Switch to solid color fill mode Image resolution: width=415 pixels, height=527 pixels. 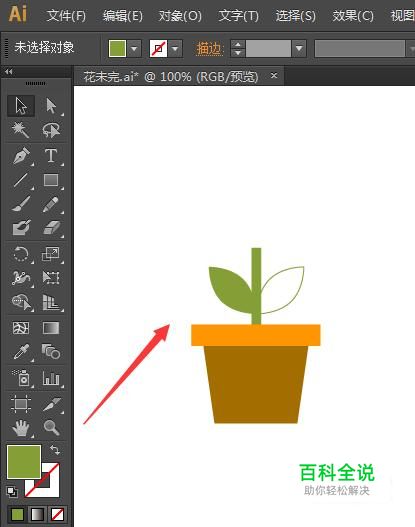click(x=17, y=514)
